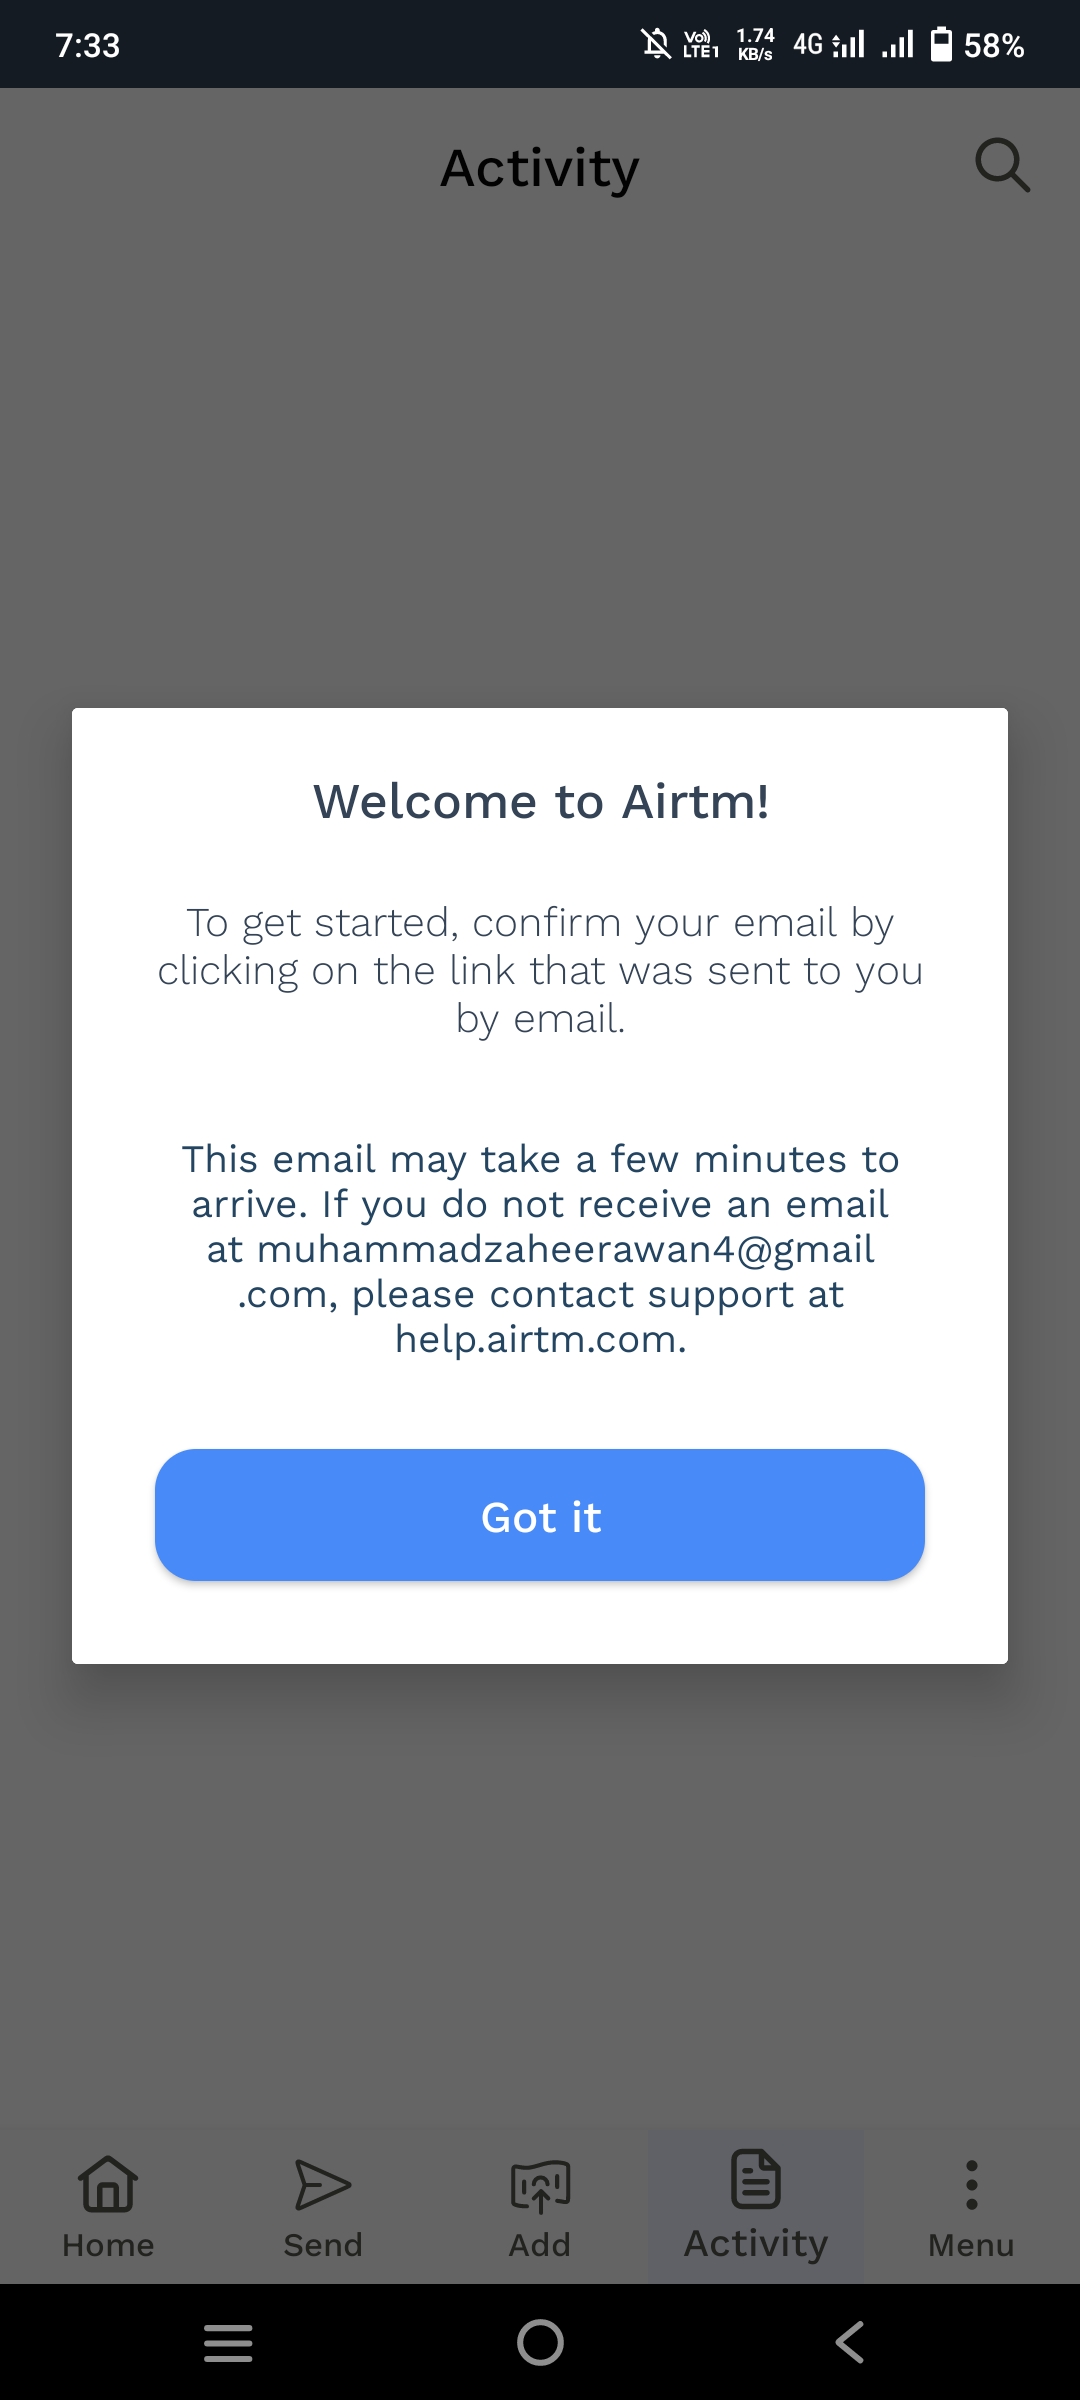Click the help.airtm.com support text
Viewport: 1080px width, 2400px height.
(540, 1340)
